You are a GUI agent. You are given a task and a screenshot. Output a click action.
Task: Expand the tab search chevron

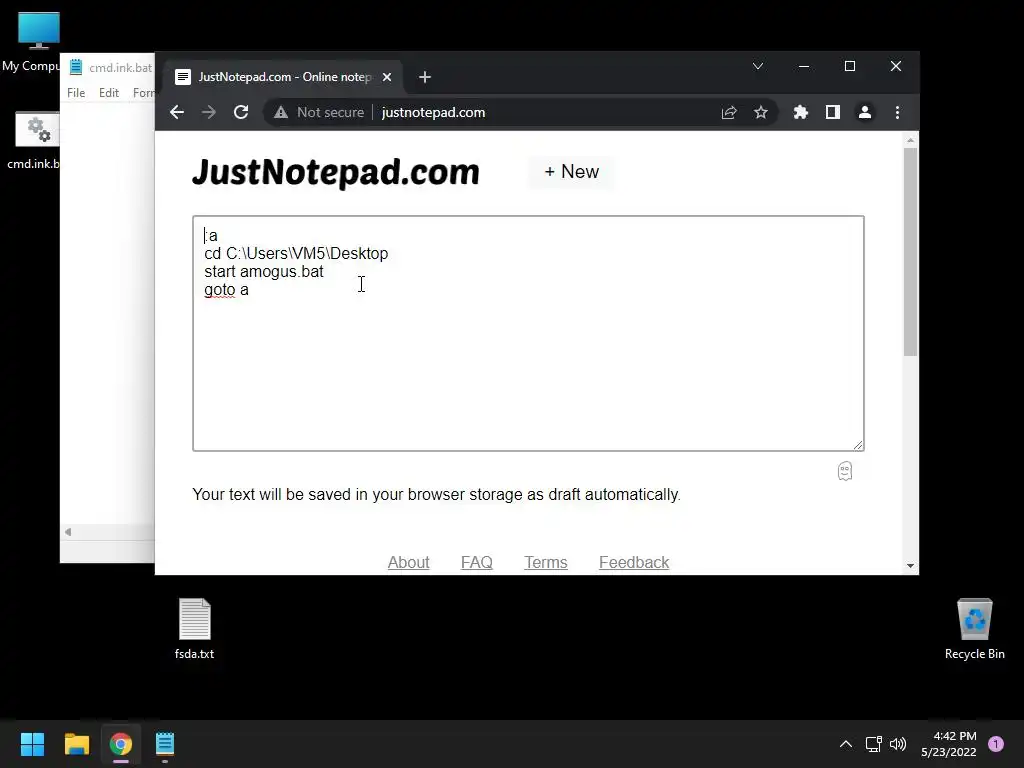758,66
